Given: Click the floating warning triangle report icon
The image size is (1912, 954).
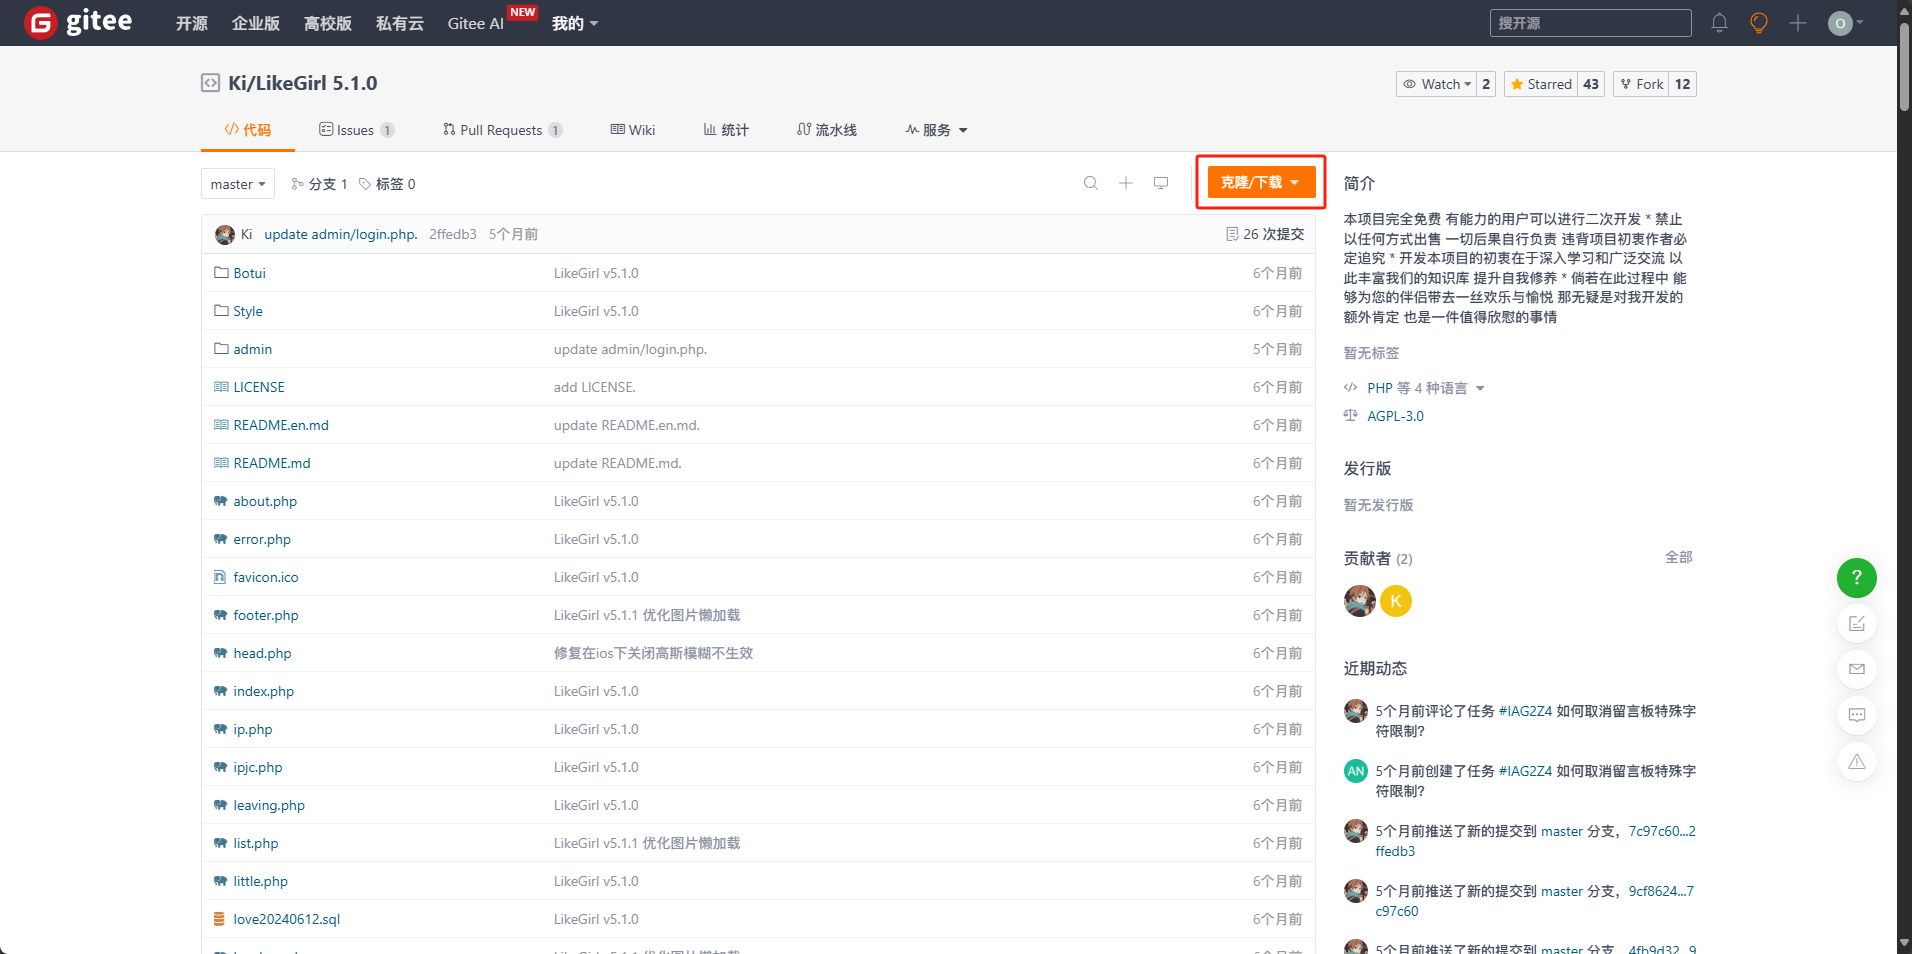Looking at the screenshot, I should point(1856,761).
